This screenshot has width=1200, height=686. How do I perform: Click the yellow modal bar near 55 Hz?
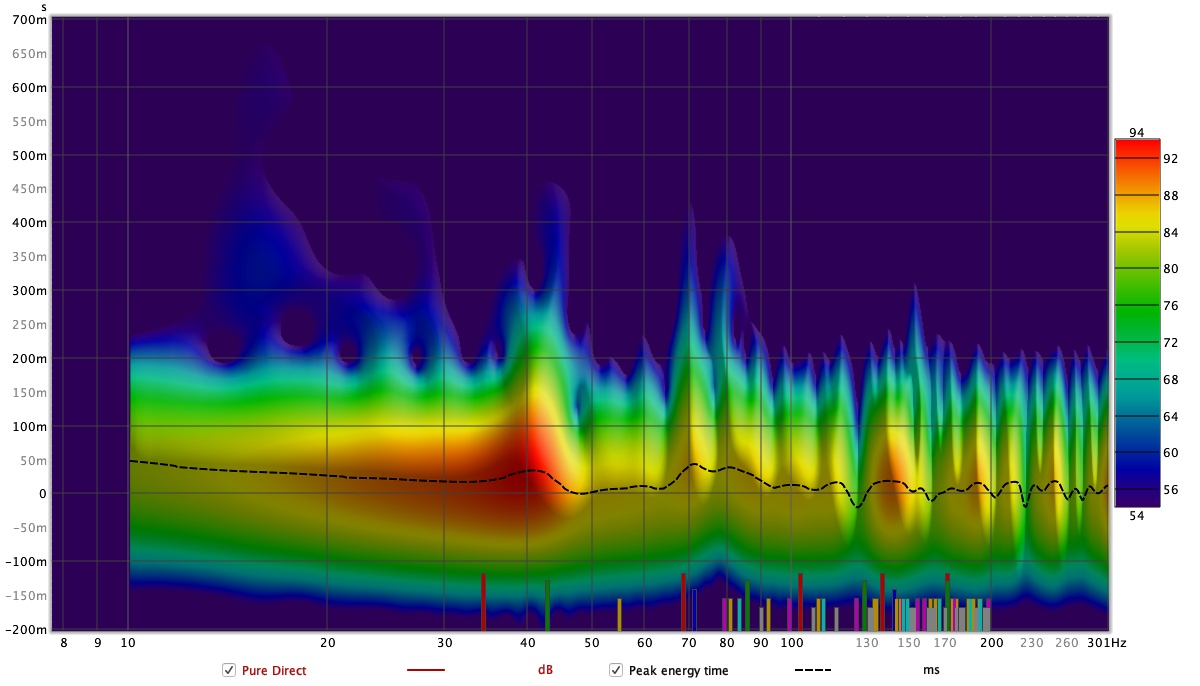pyautogui.click(x=619, y=614)
